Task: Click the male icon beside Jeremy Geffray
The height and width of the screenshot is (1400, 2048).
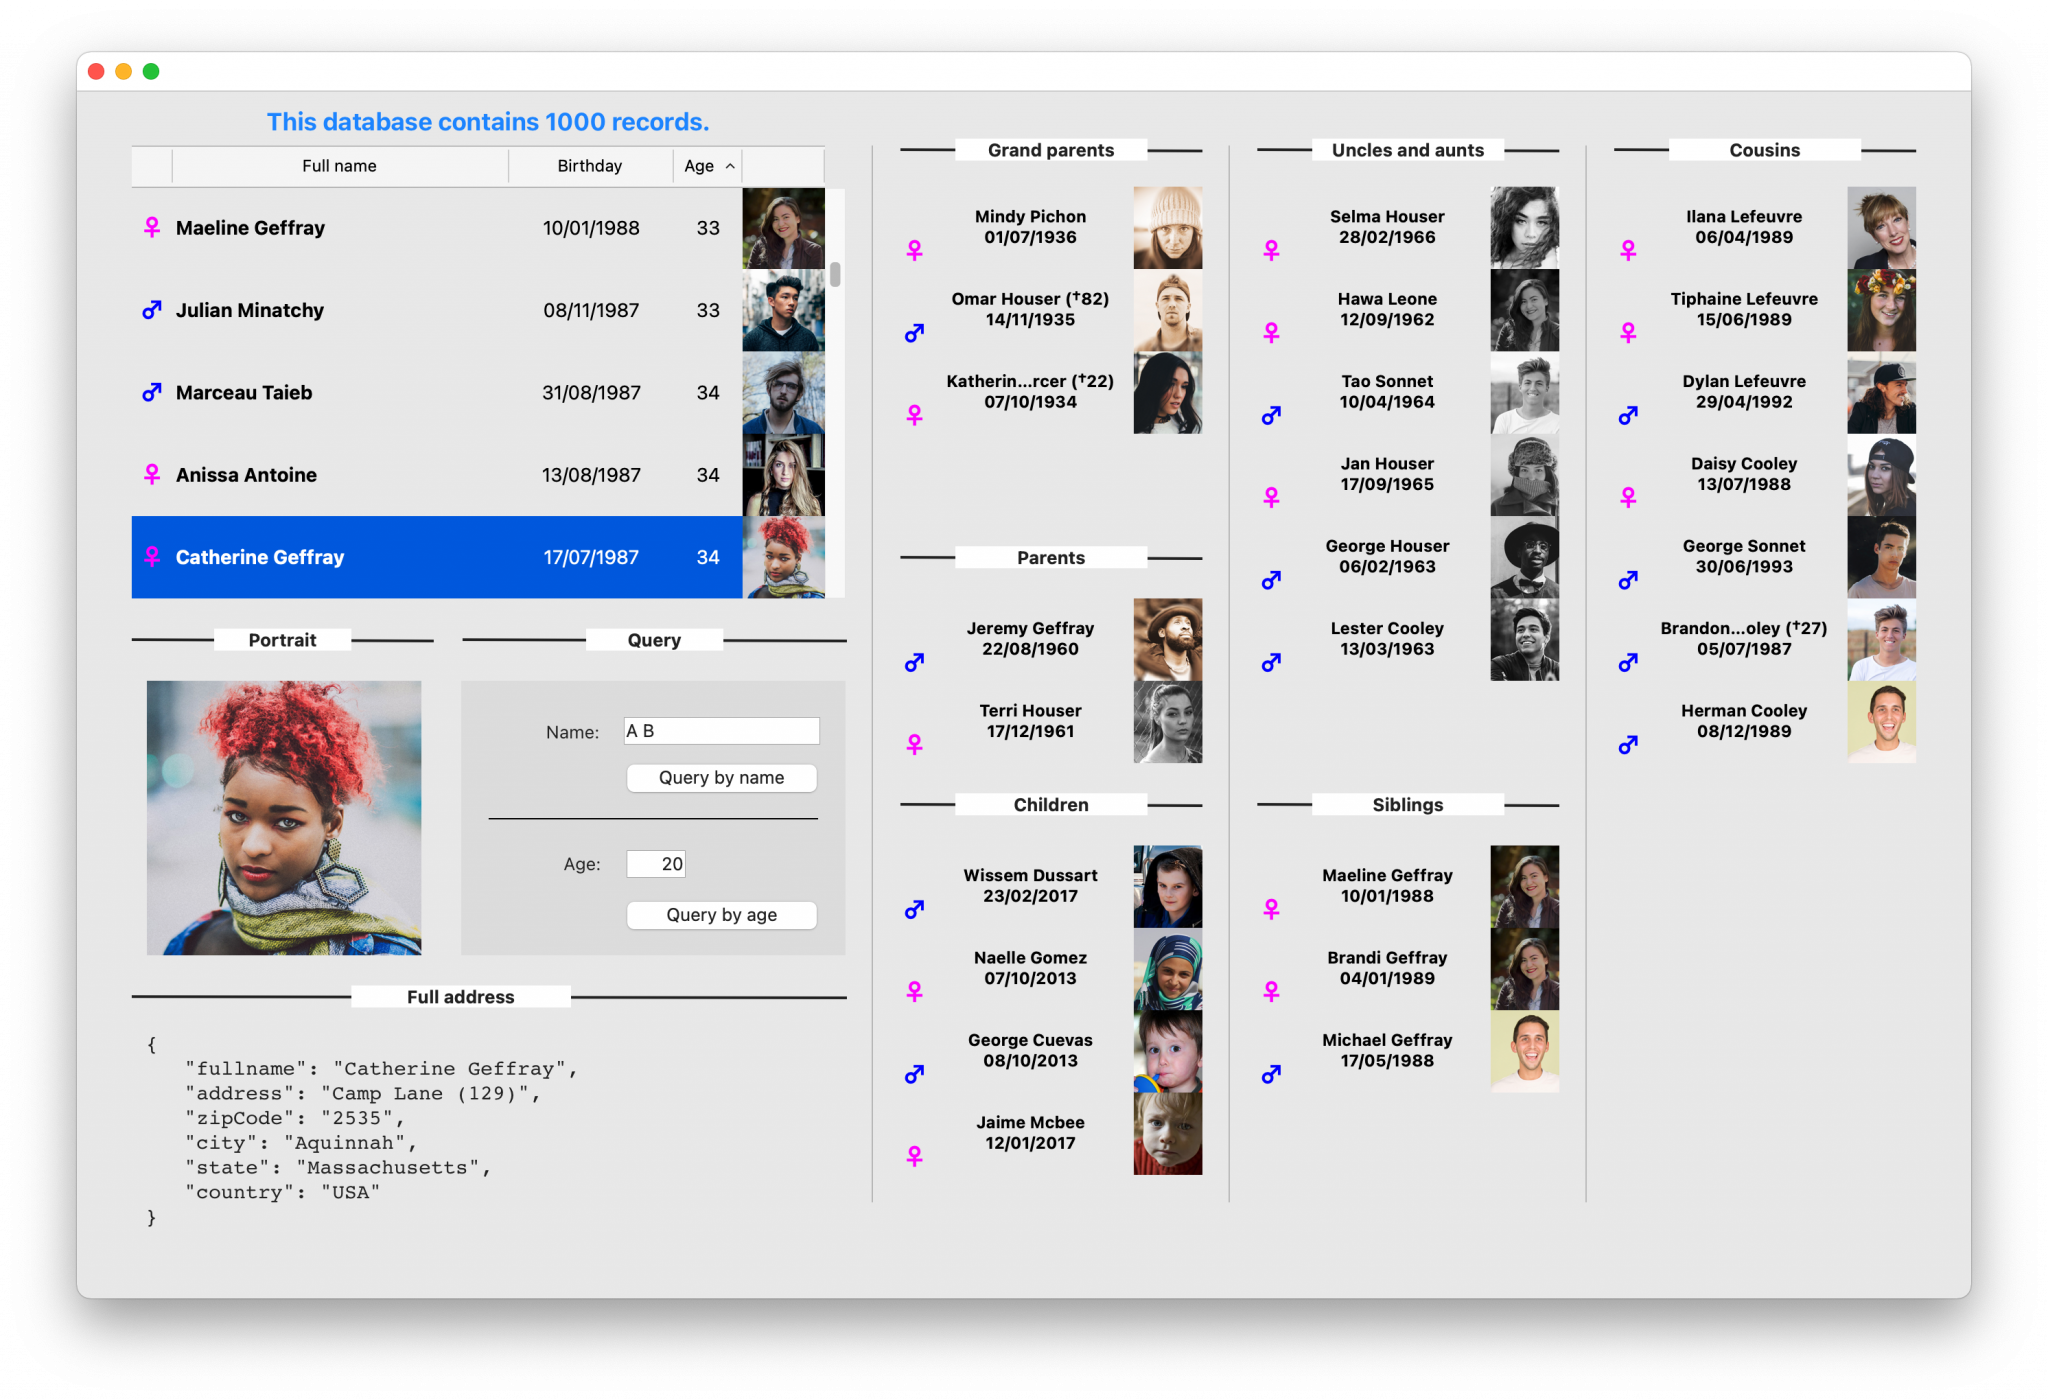Action: (x=914, y=662)
